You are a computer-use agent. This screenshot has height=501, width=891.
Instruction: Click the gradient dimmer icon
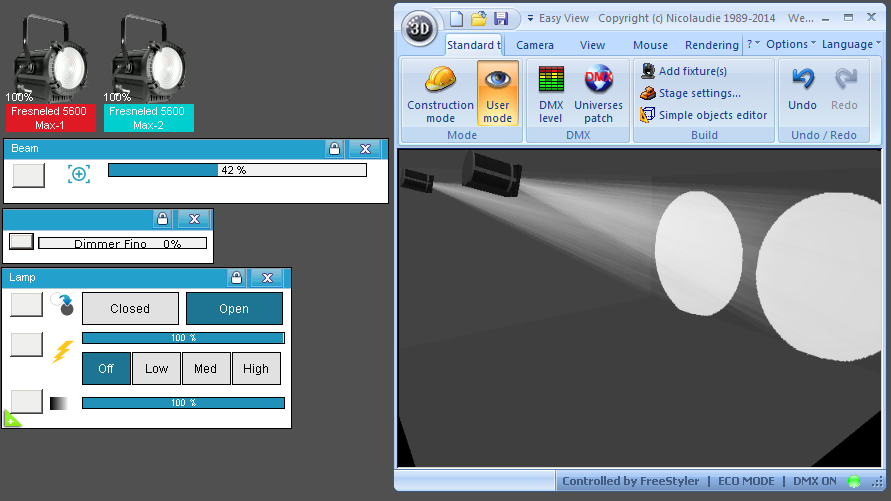59,403
